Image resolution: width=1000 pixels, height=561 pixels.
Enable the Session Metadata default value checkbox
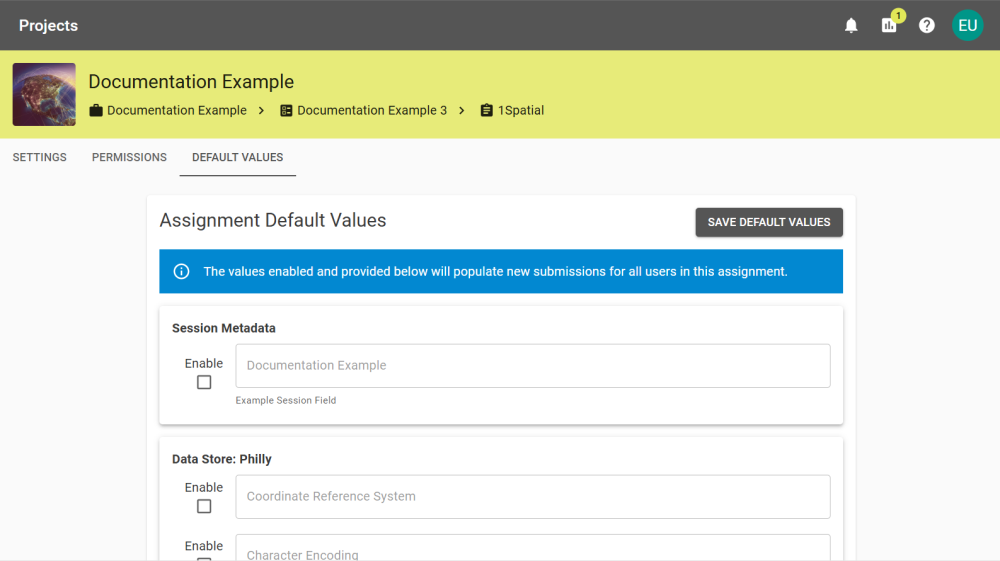pyautogui.click(x=204, y=382)
